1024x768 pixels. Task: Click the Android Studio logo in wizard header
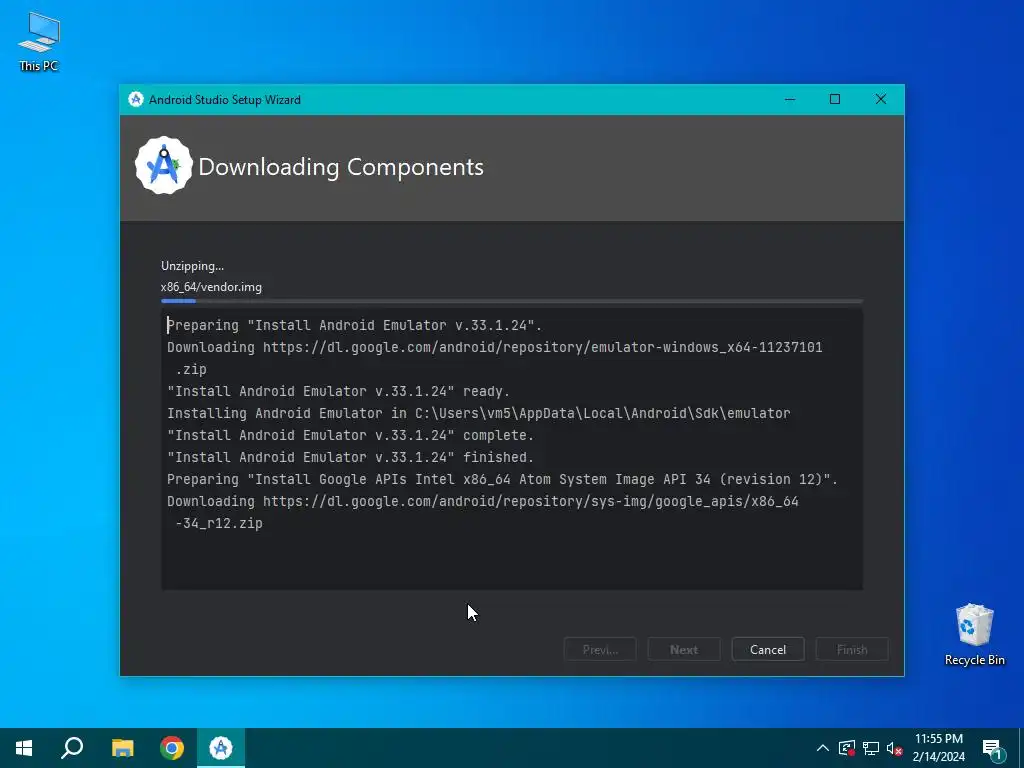pos(163,166)
